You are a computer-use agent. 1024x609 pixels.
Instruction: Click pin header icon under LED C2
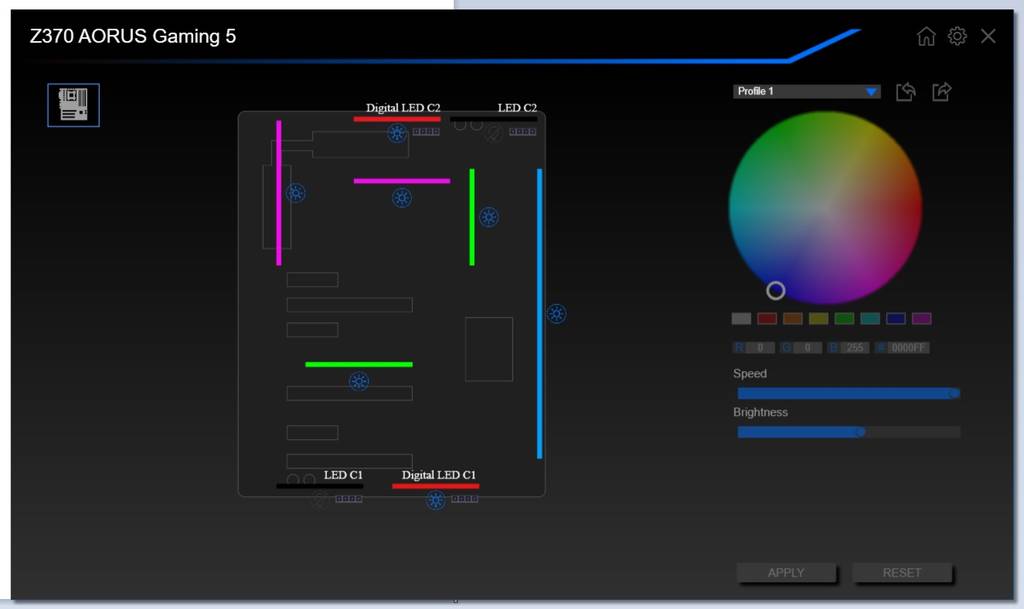click(x=522, y=132)
